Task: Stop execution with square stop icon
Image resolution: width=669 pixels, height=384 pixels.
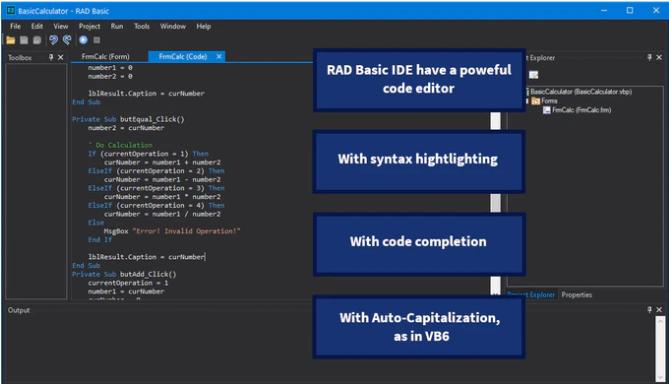Action: coord(97,40)
